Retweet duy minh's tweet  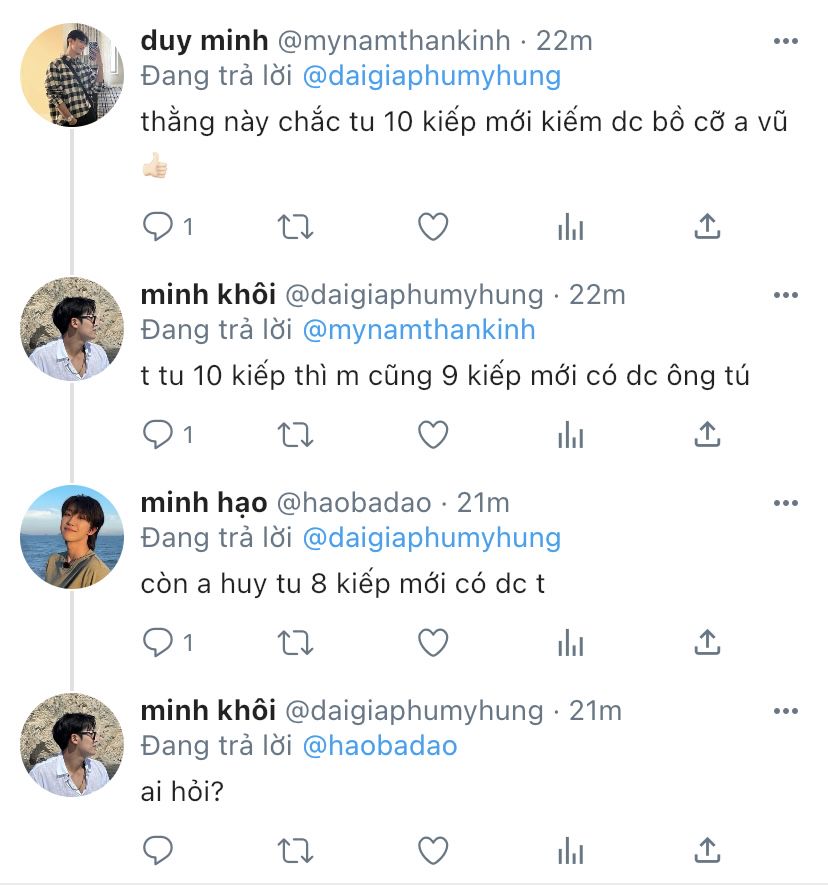pyautogui.click(x=294, y=227)
